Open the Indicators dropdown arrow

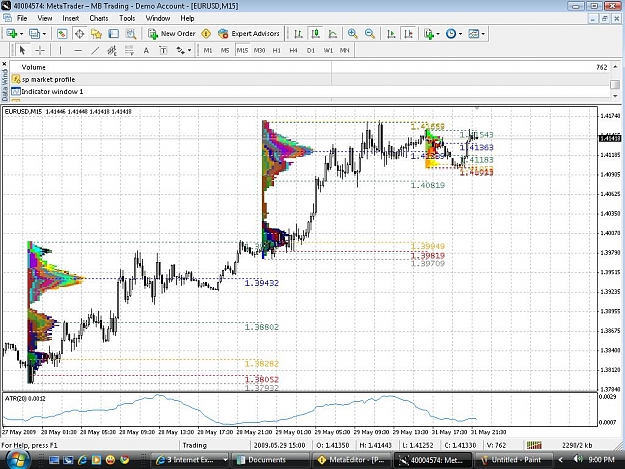pos(438,34)
